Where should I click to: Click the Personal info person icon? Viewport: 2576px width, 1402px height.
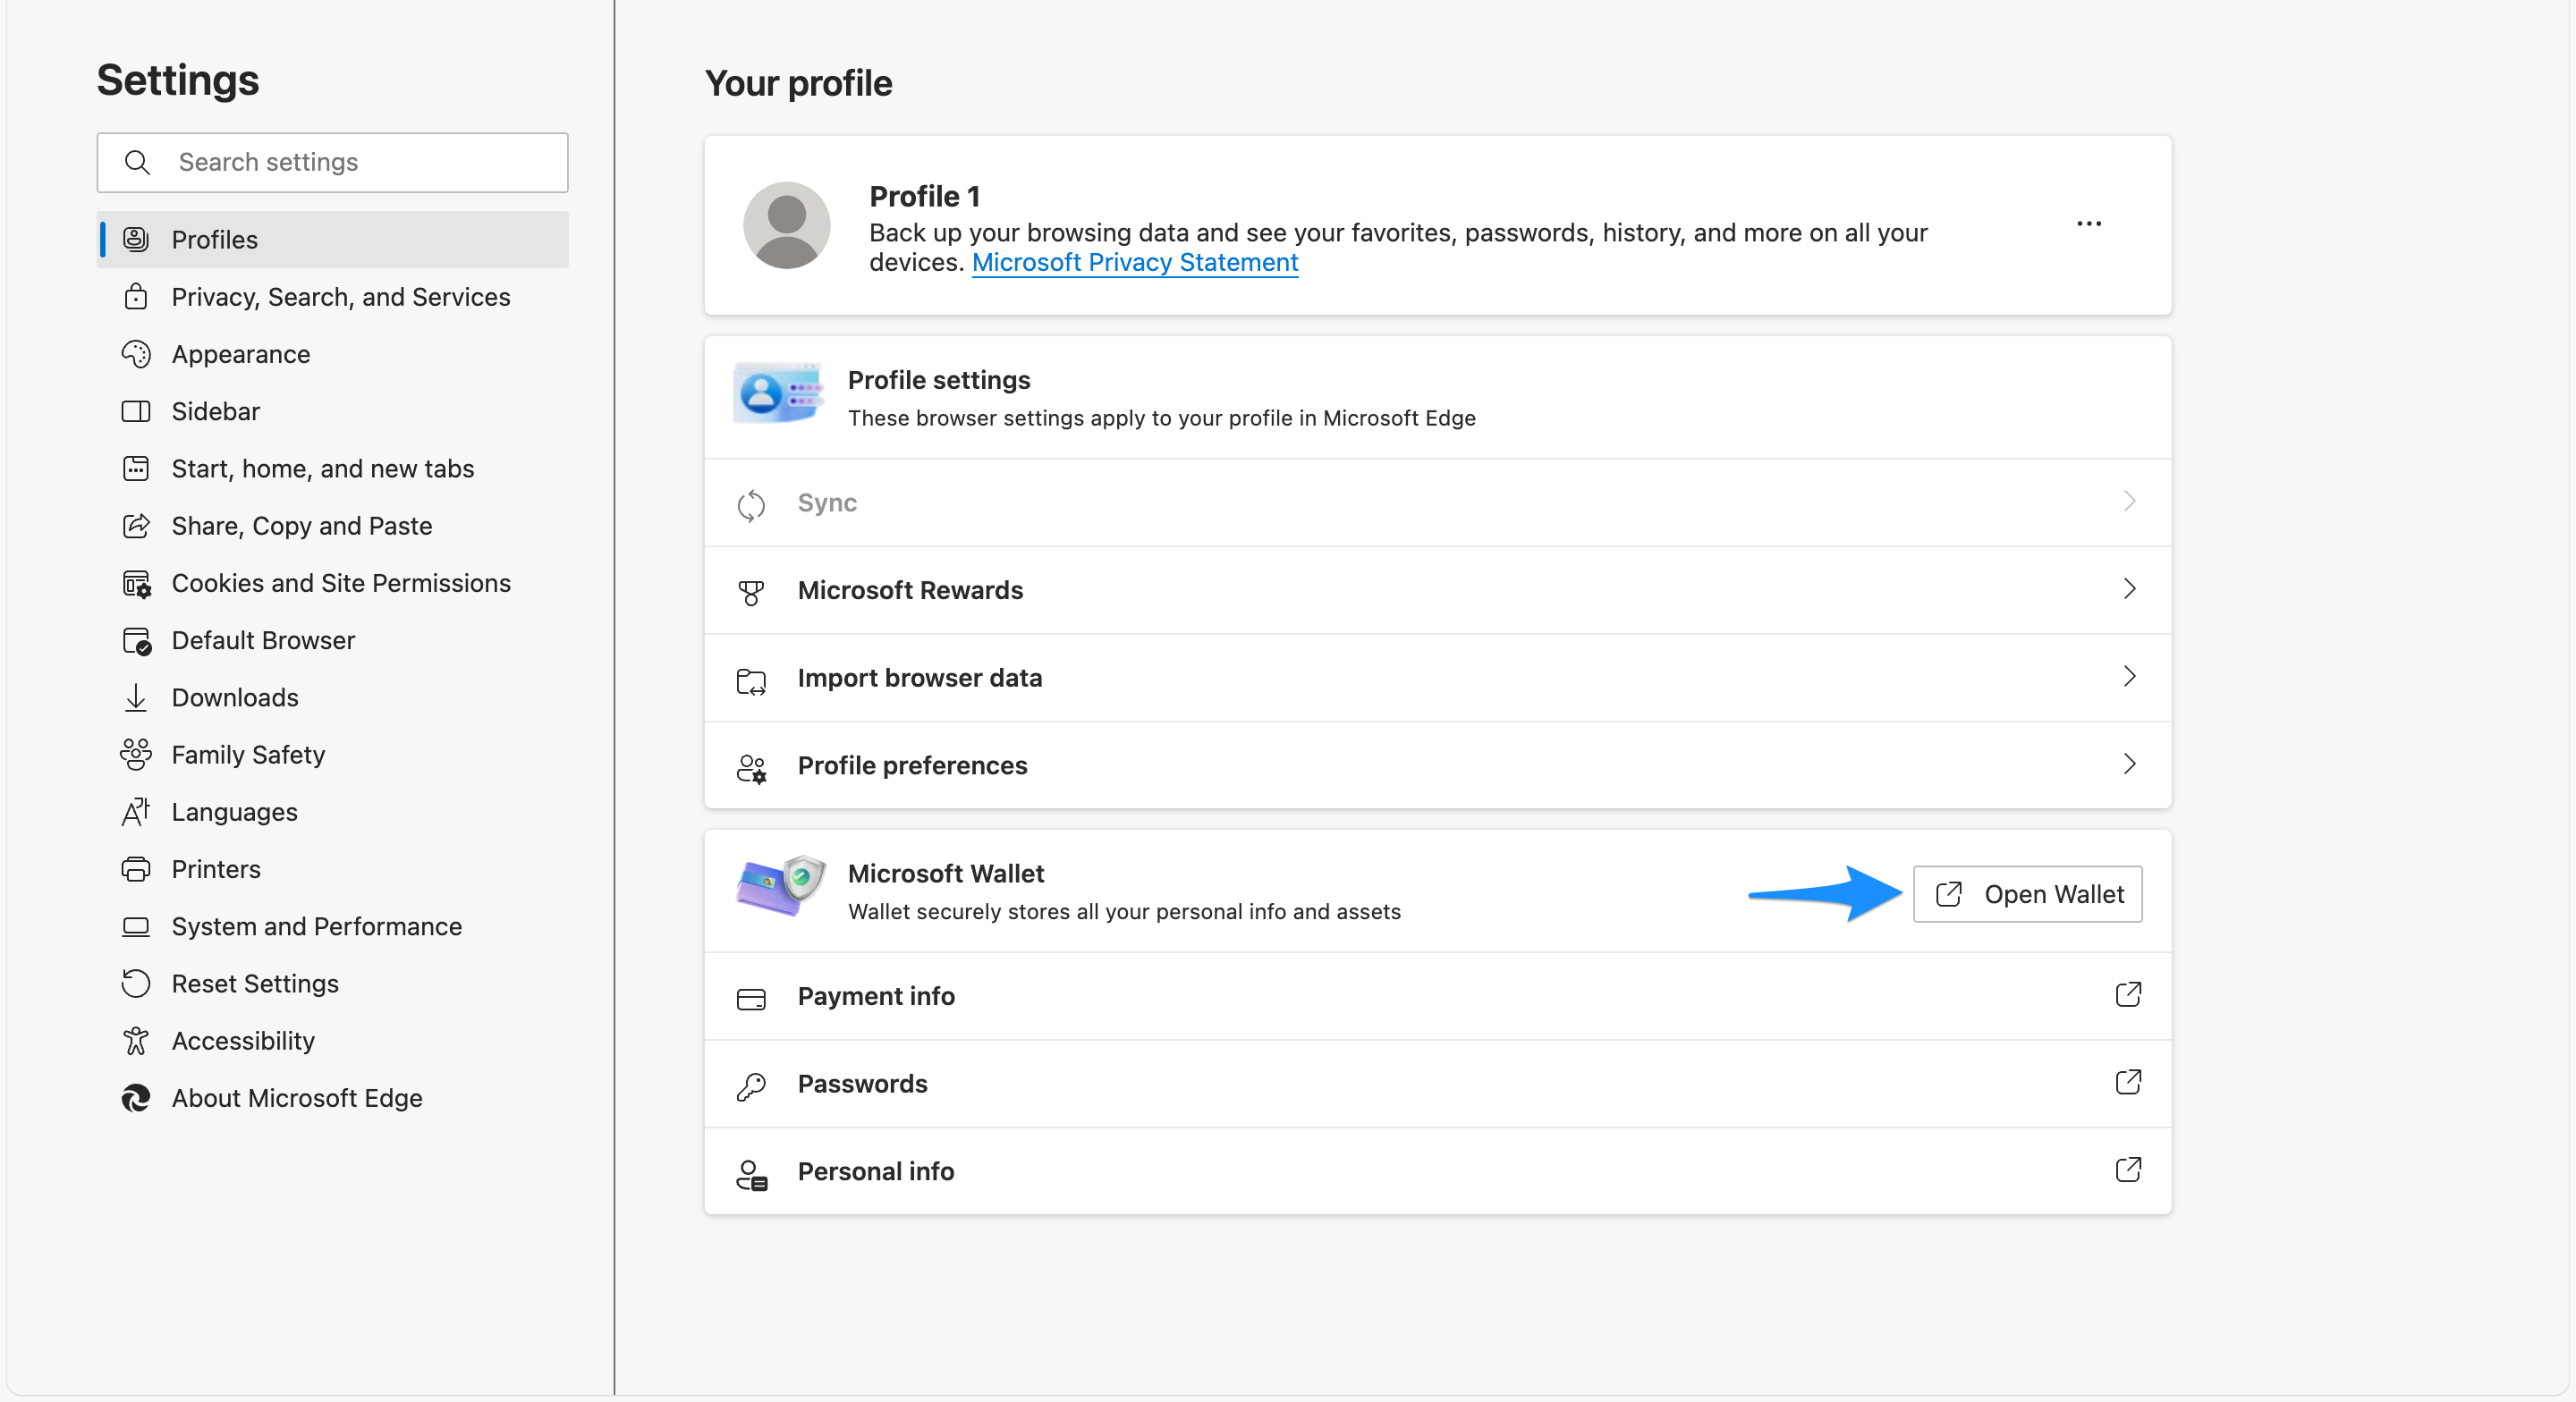[x=751, y=1174]
